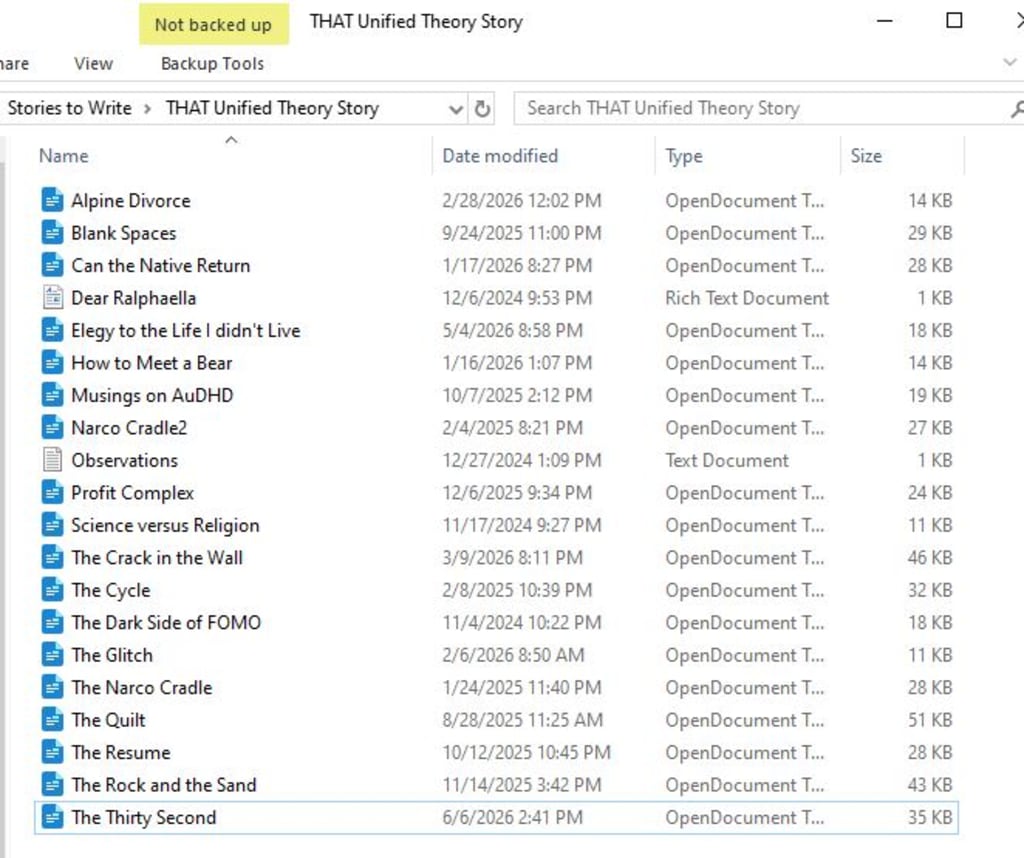
Task: Click The Narco Cradle file icon
Action: pyautogui.click(x=52, y=688)
